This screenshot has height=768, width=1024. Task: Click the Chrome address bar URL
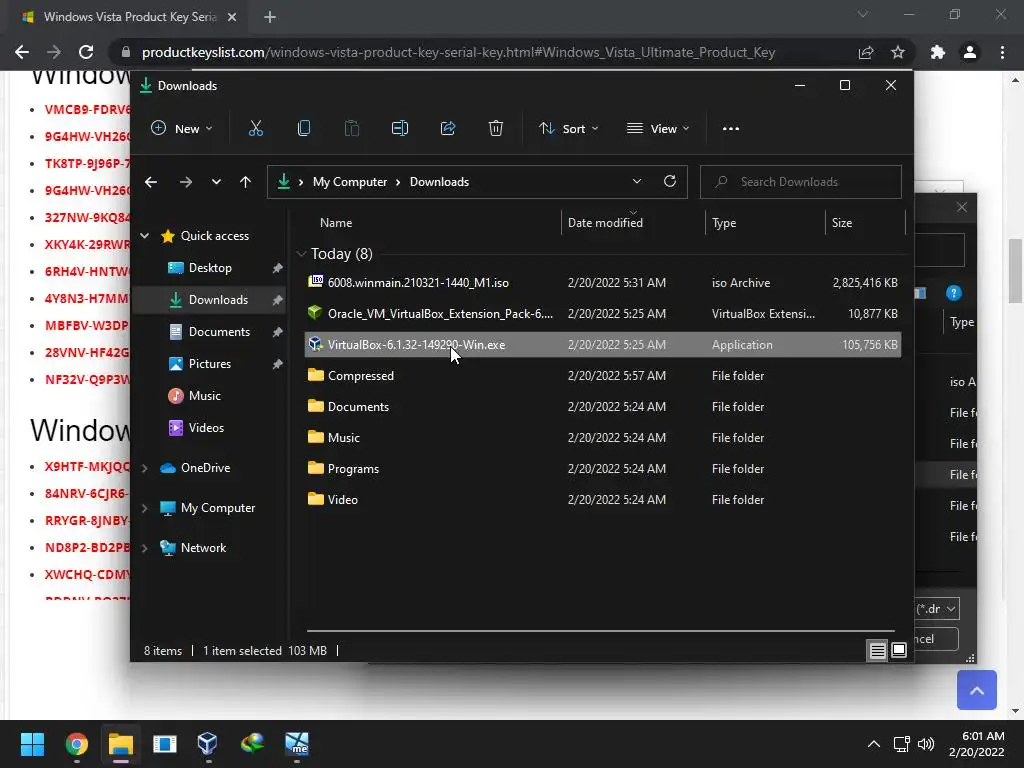point(458,52)
